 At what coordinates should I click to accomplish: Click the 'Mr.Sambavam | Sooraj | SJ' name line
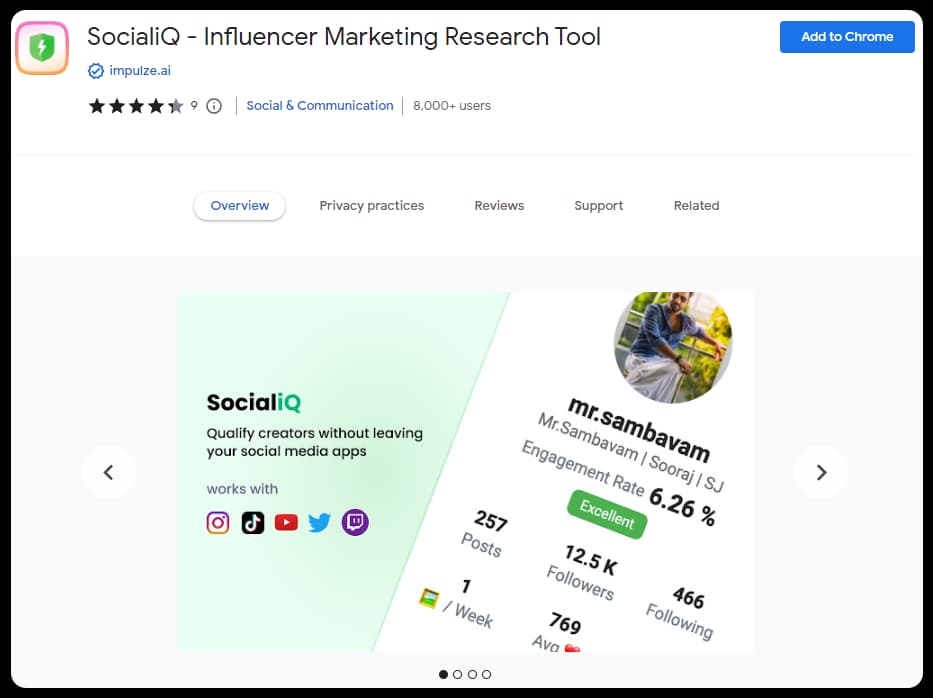(631, 452)
